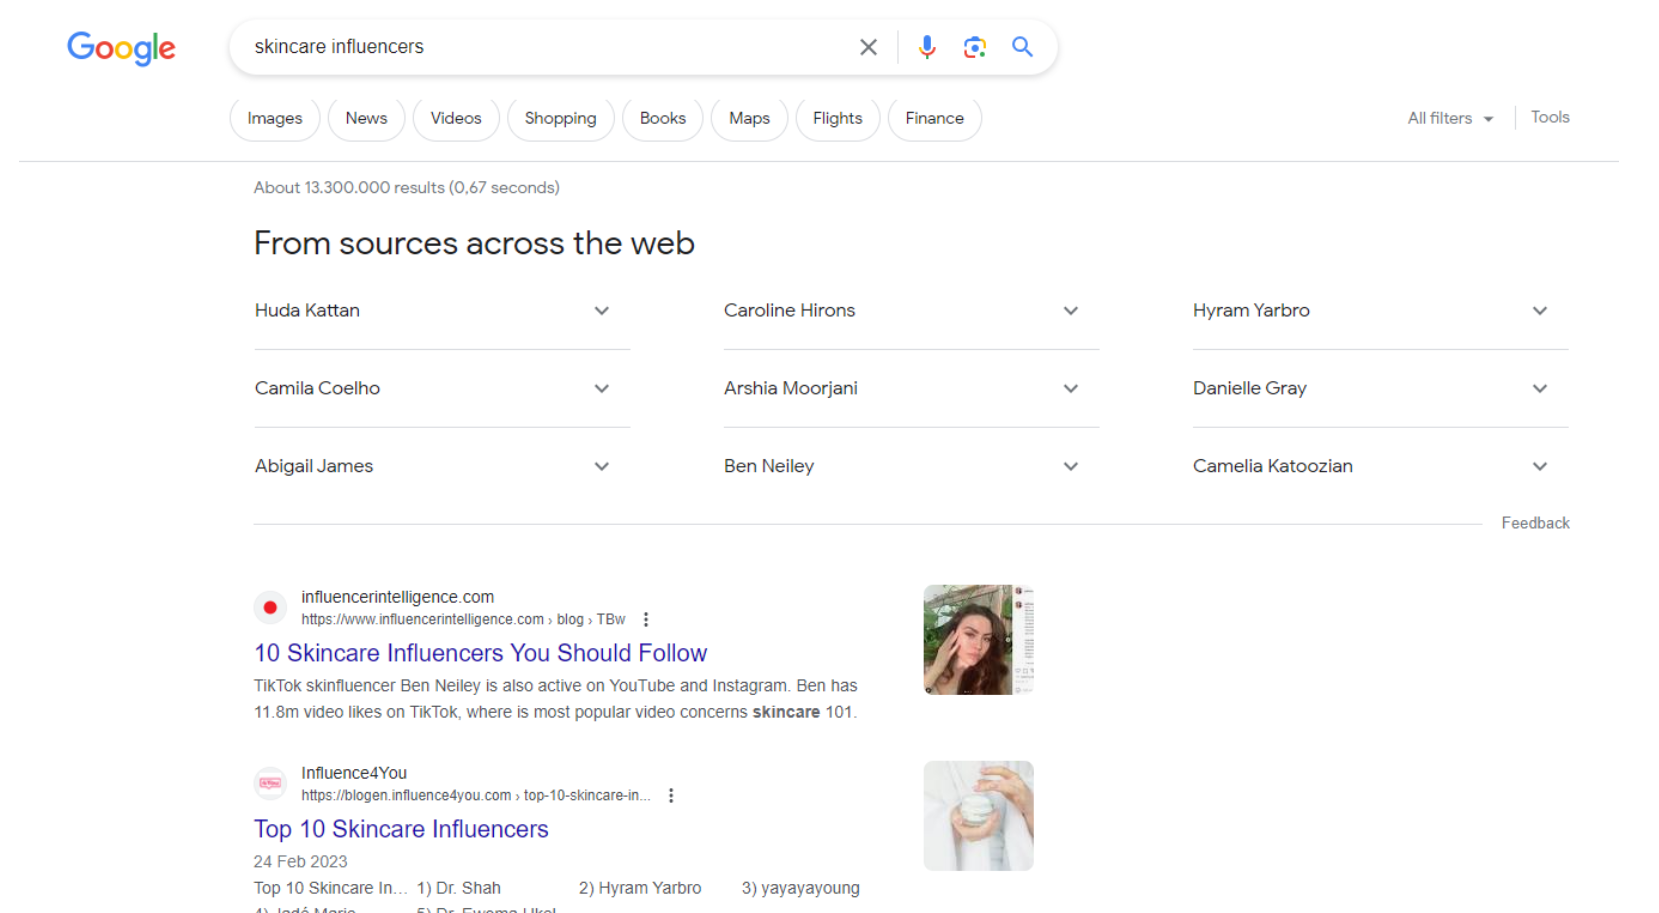
Task: Open the Flights tab
Action: (837, 118)
